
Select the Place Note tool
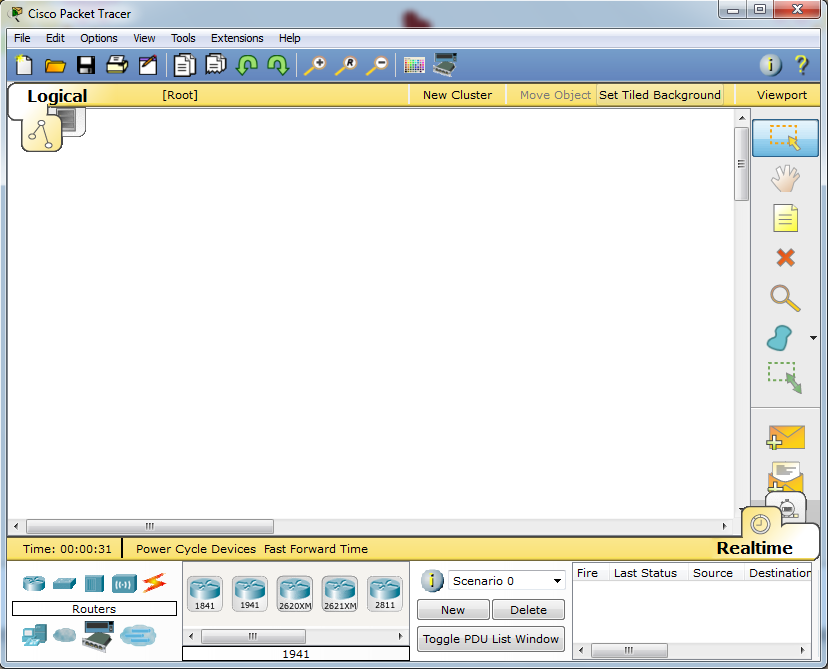pyautogui.click(x=785, y=218)
